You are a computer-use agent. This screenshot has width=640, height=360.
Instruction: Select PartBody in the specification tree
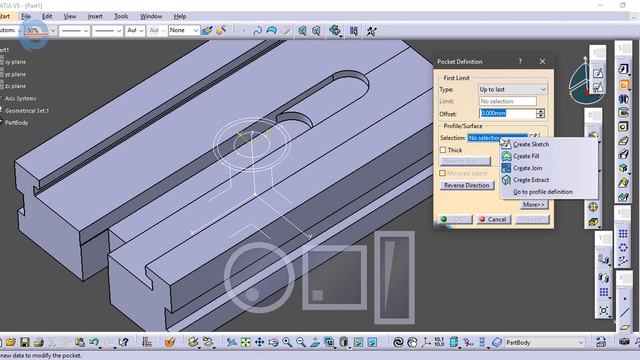[16, 122]
